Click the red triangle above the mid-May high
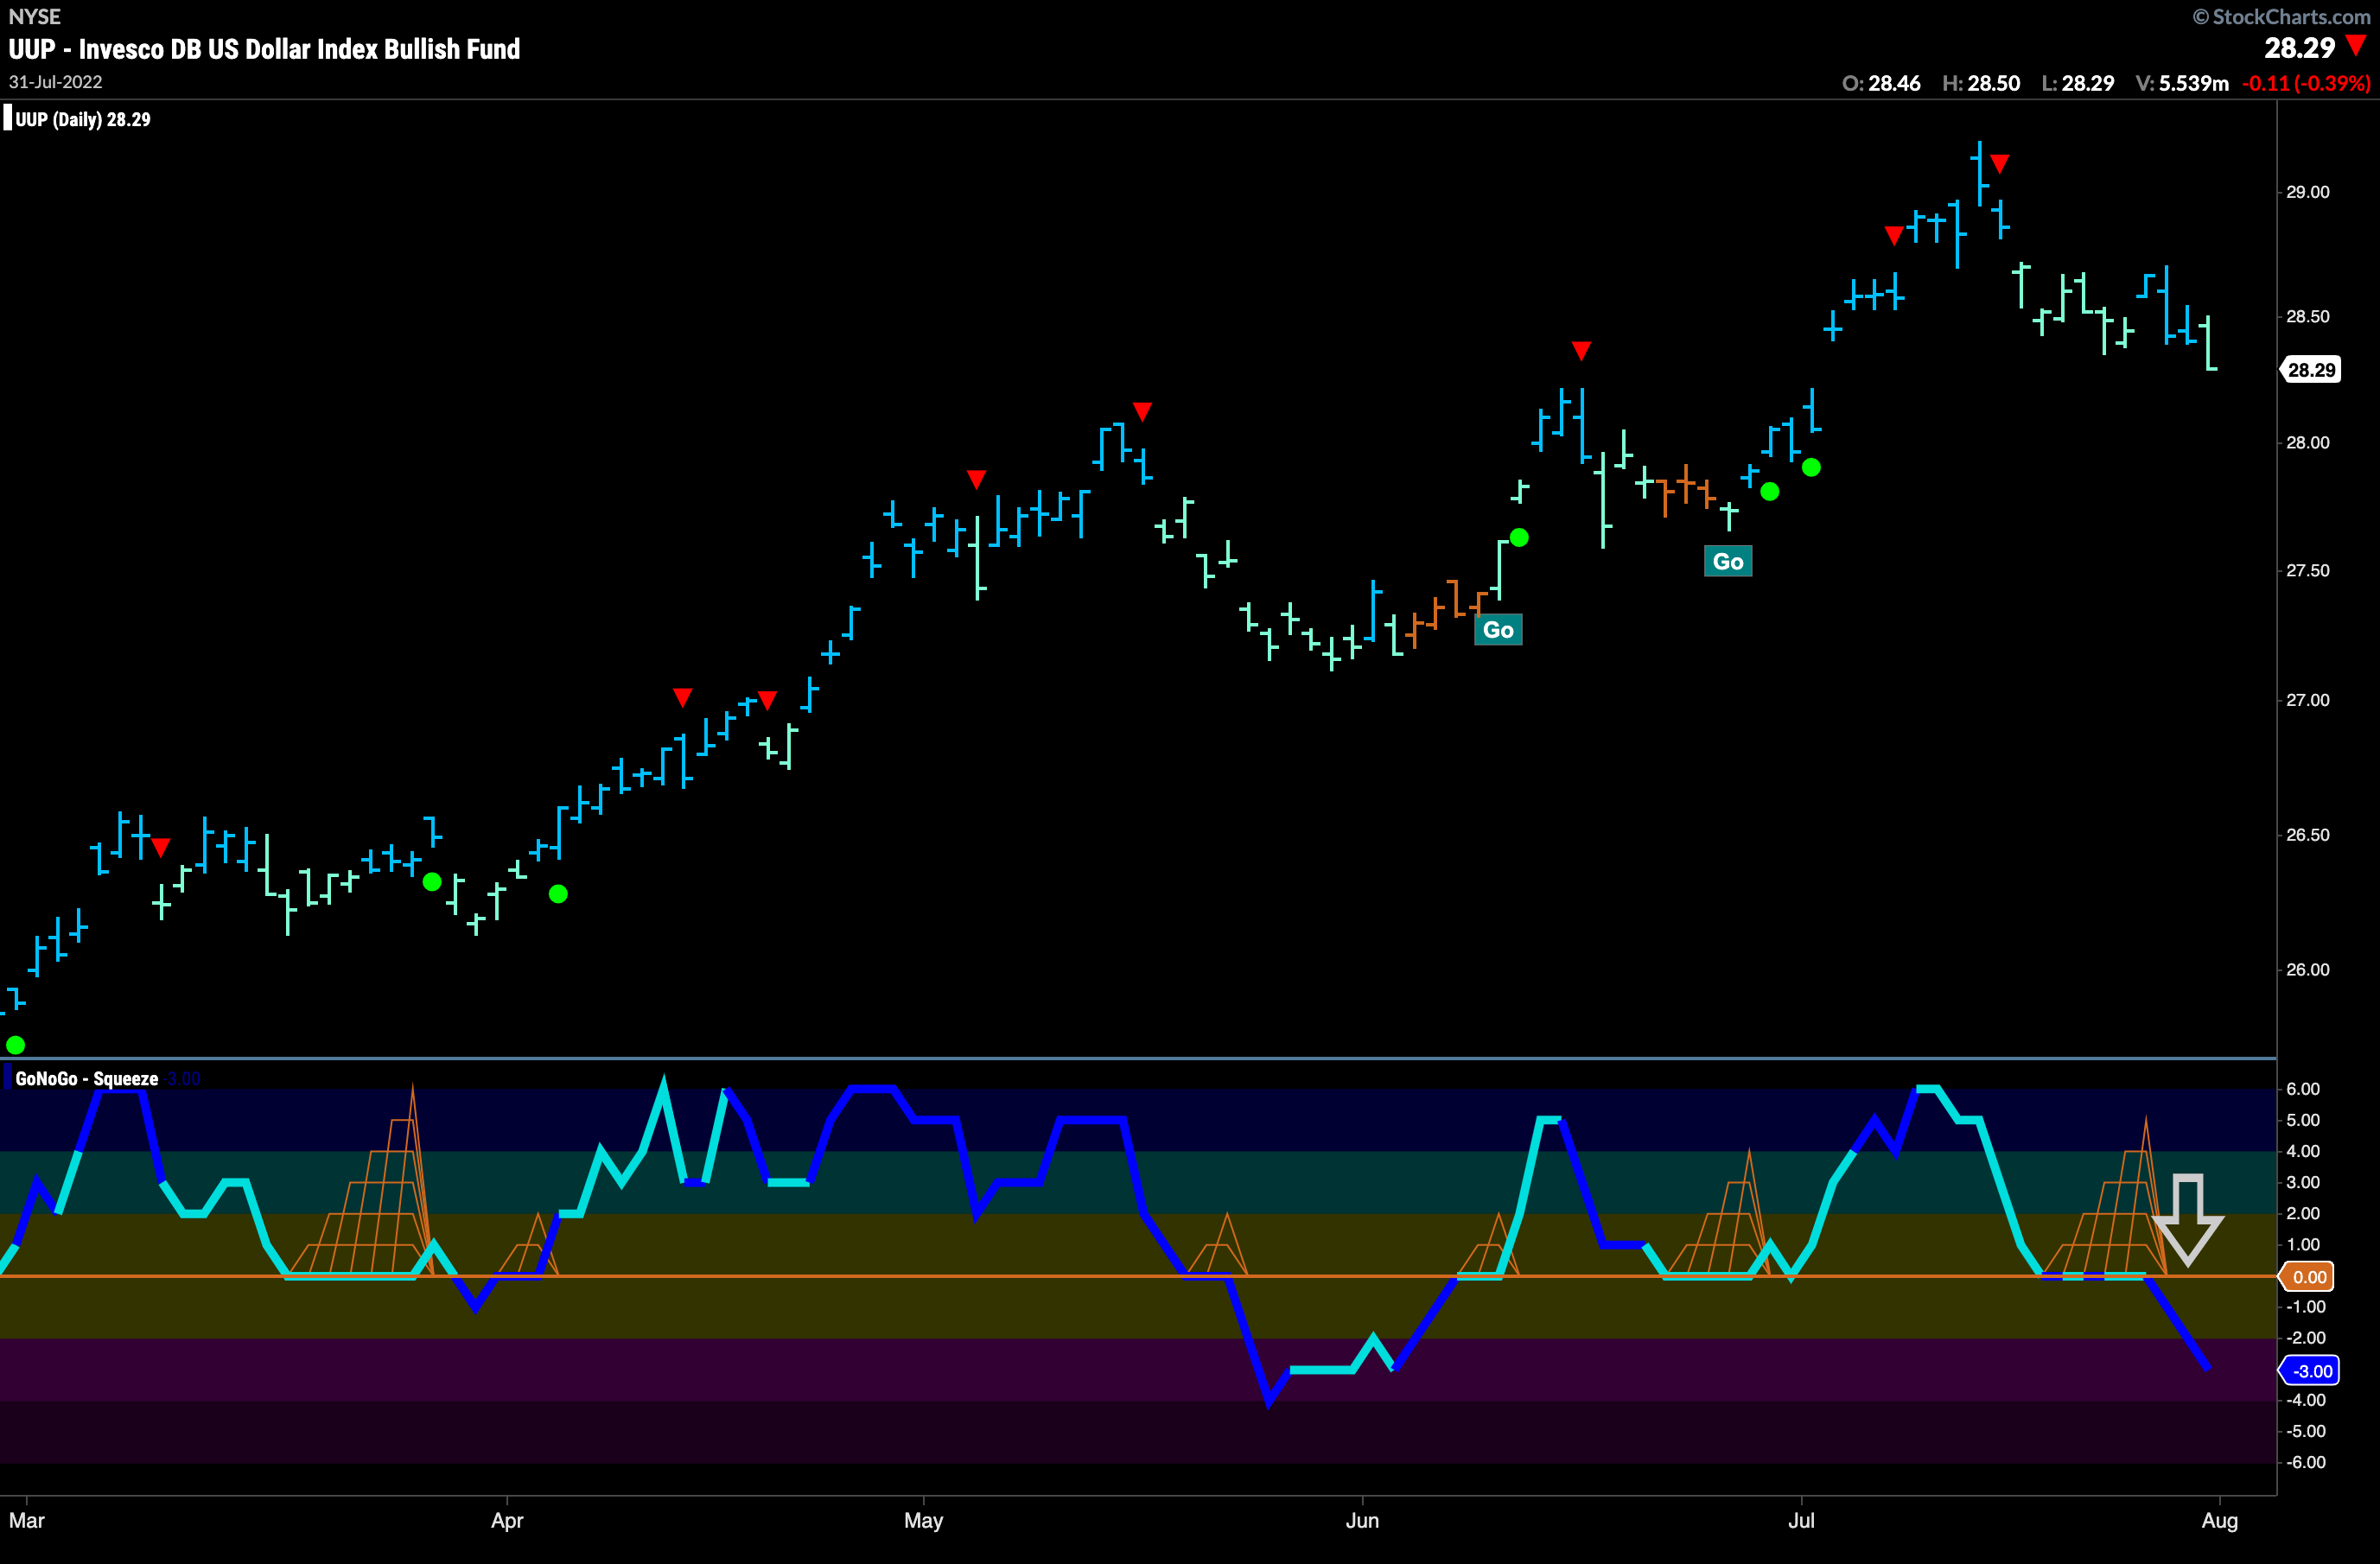 pyautogui.click(x=1143, y=412)
